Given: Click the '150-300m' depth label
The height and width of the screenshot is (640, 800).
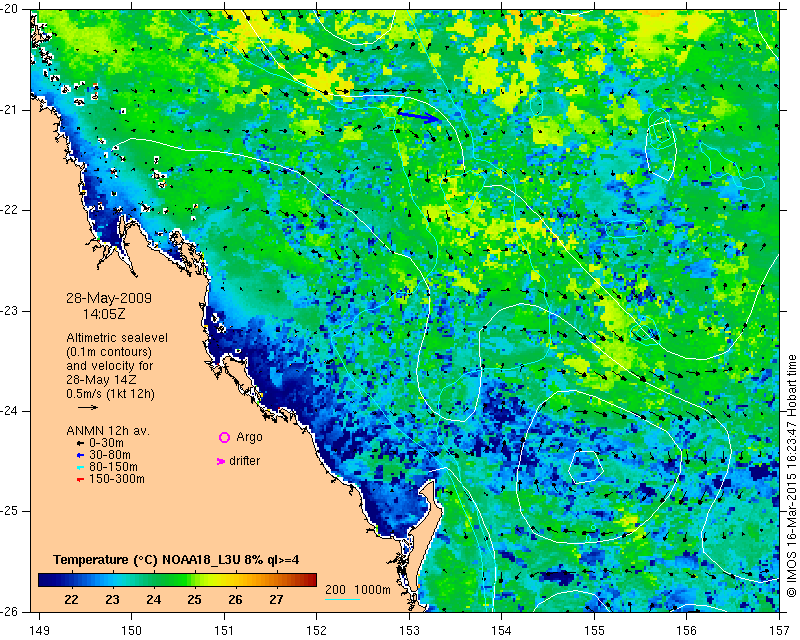Looking at the screenshot, I should pos(117,479).
